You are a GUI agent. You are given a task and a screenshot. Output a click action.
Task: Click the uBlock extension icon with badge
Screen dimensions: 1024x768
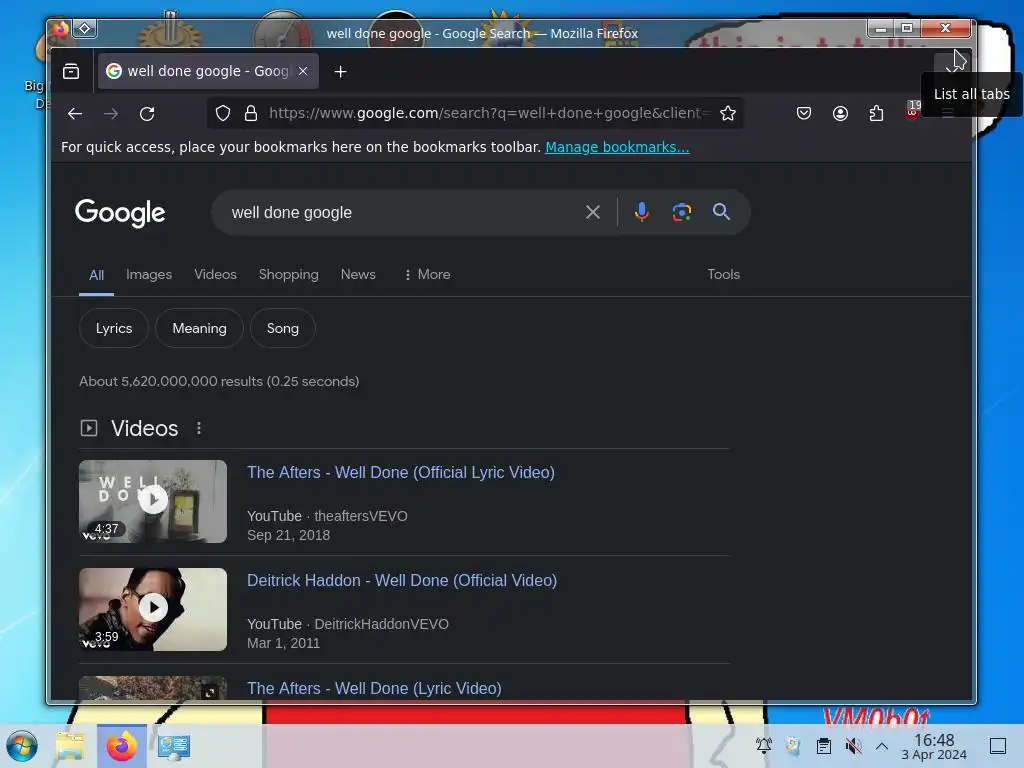click(912, 111)
